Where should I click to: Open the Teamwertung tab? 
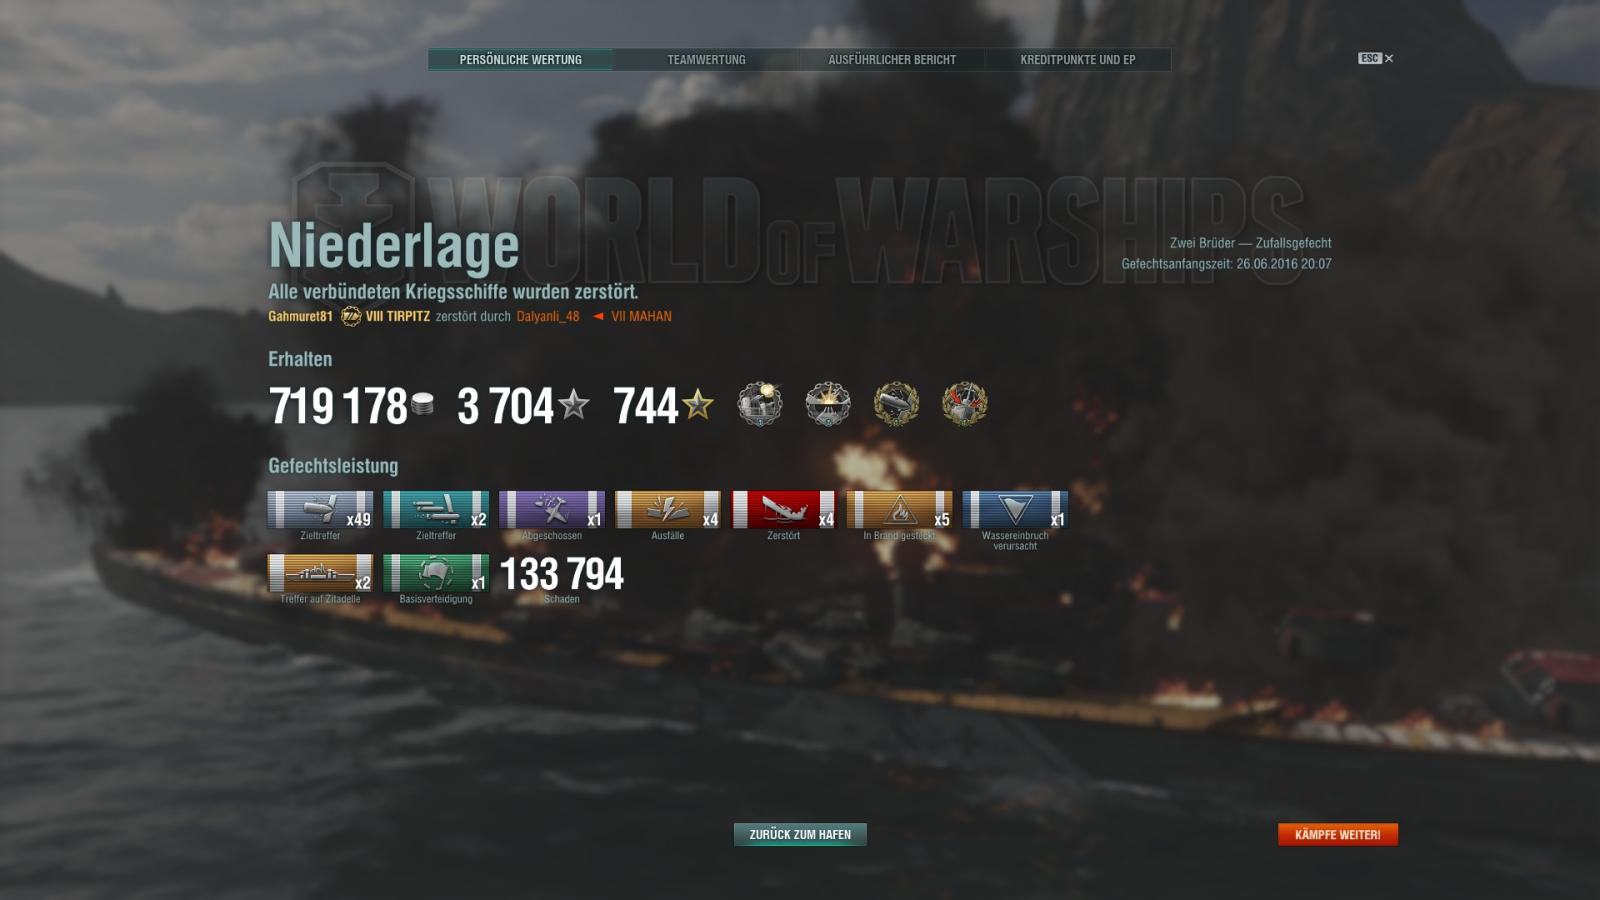[x=706, y=60]
